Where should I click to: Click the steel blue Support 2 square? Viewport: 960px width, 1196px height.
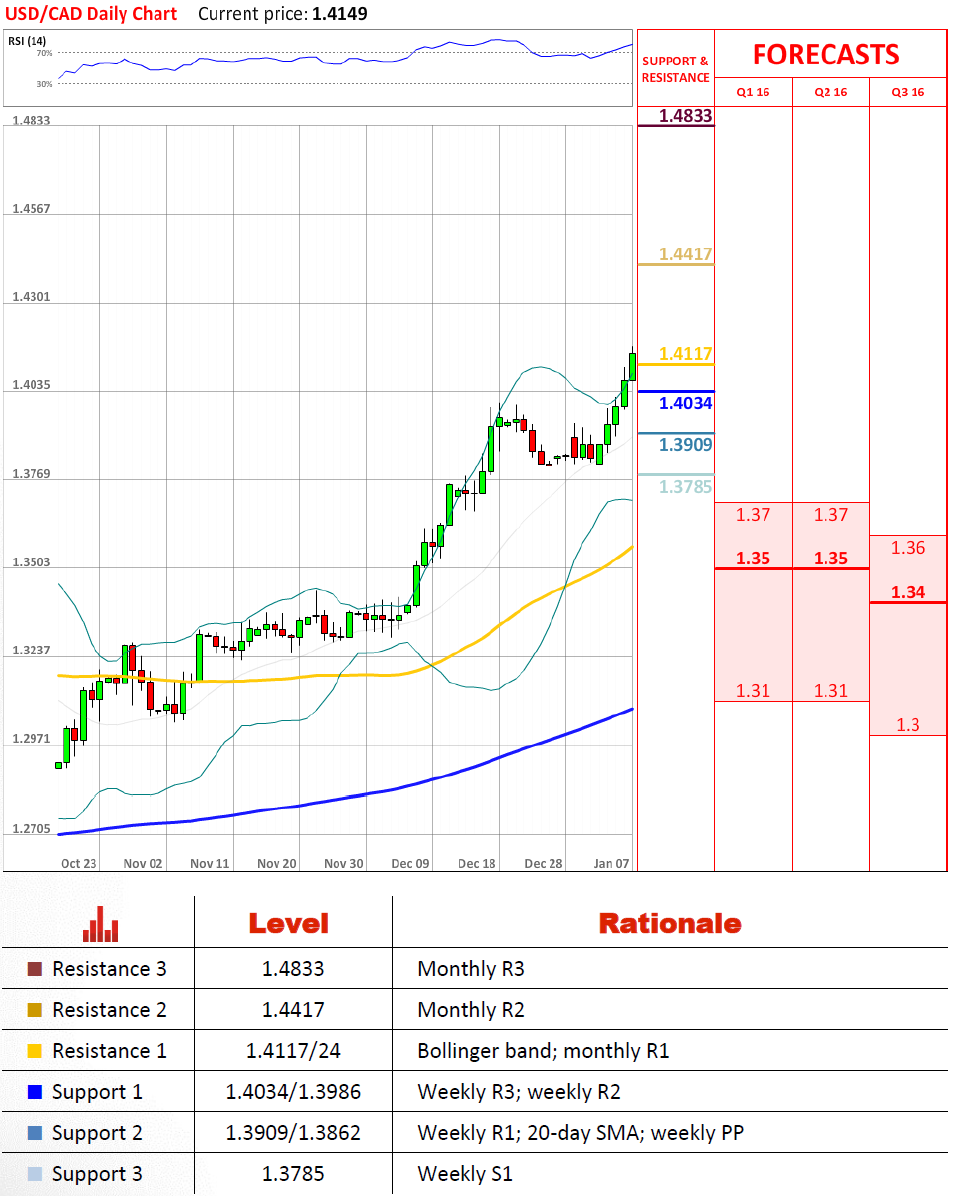35,1133
